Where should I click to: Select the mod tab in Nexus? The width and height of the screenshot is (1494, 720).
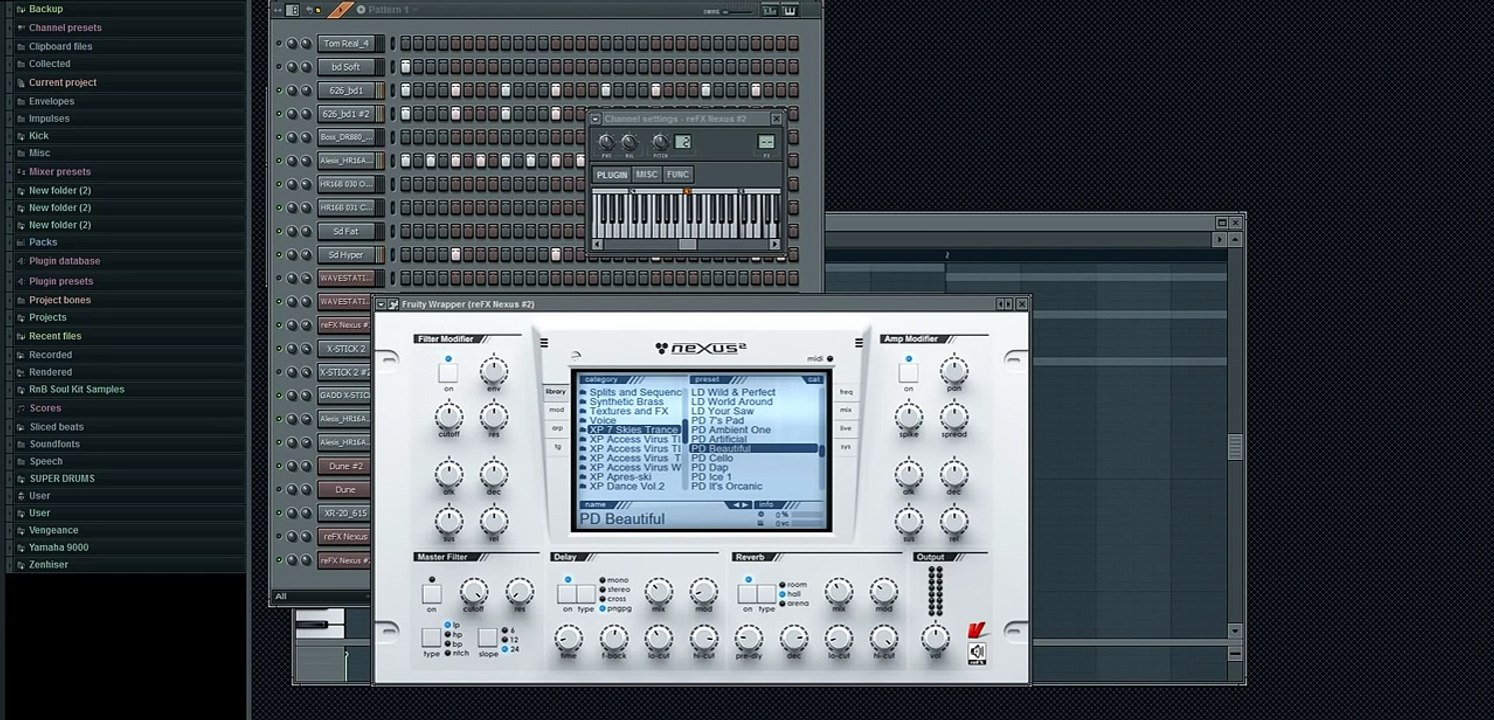click(556, 410)
